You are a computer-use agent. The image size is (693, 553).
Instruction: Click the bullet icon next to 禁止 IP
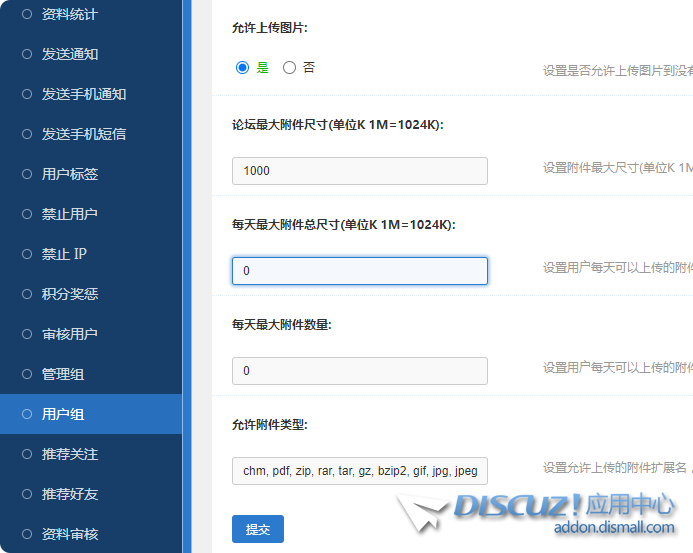(x=27, y=254)
